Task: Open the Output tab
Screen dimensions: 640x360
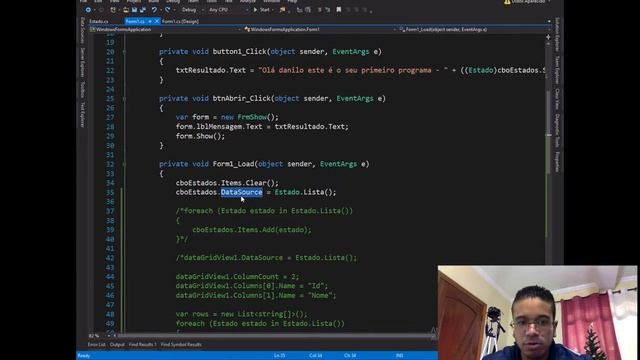Action: (x=117, y=344)
